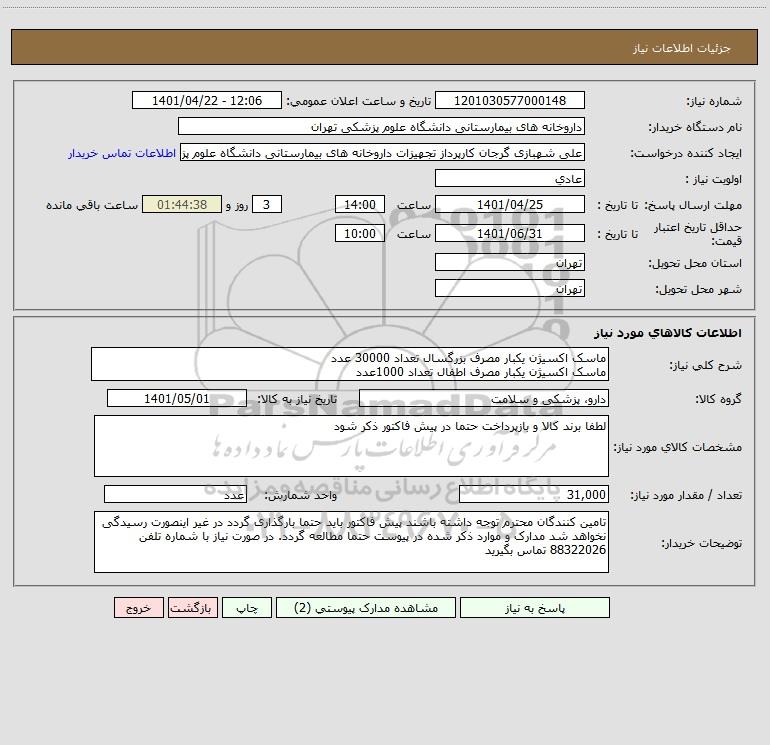Screen dimensions: 770x745
Task: Click label نام دستگاه خریدار
Action: [x=695, y=128]
